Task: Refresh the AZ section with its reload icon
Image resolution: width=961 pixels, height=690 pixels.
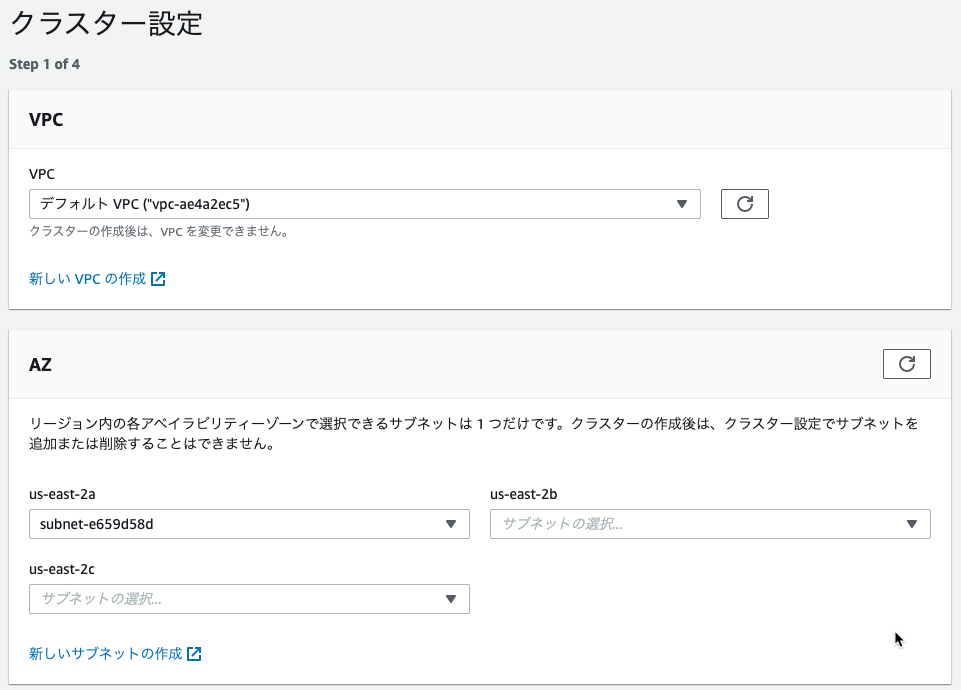Action: coord(906,364)
